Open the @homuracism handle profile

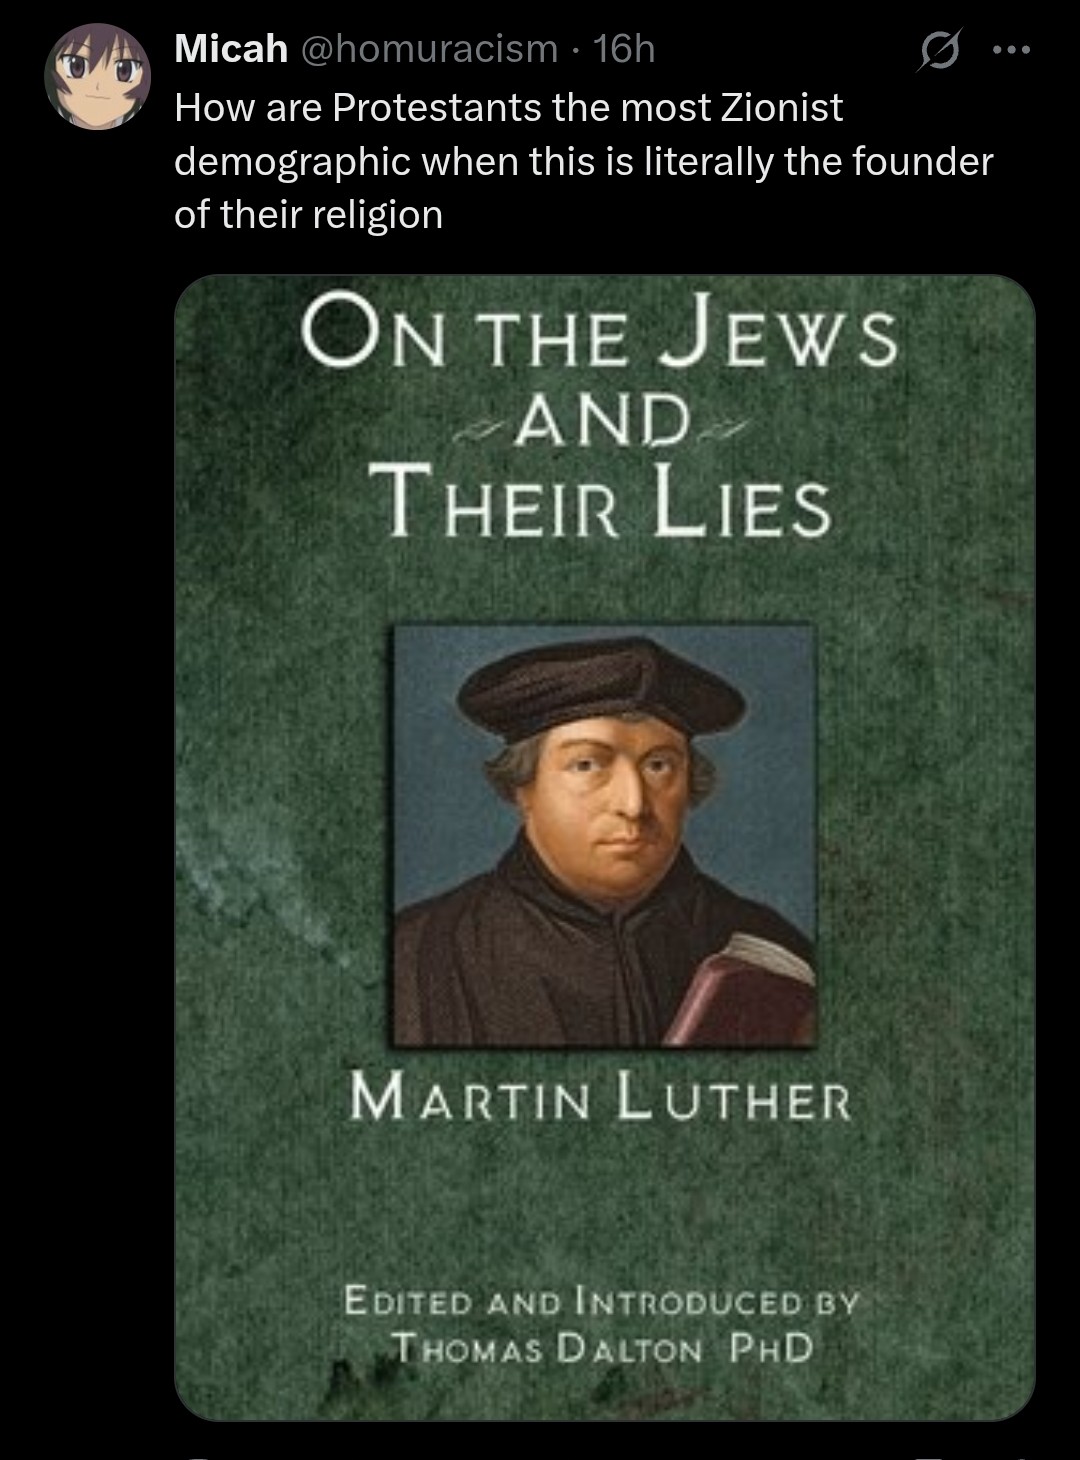427,48
